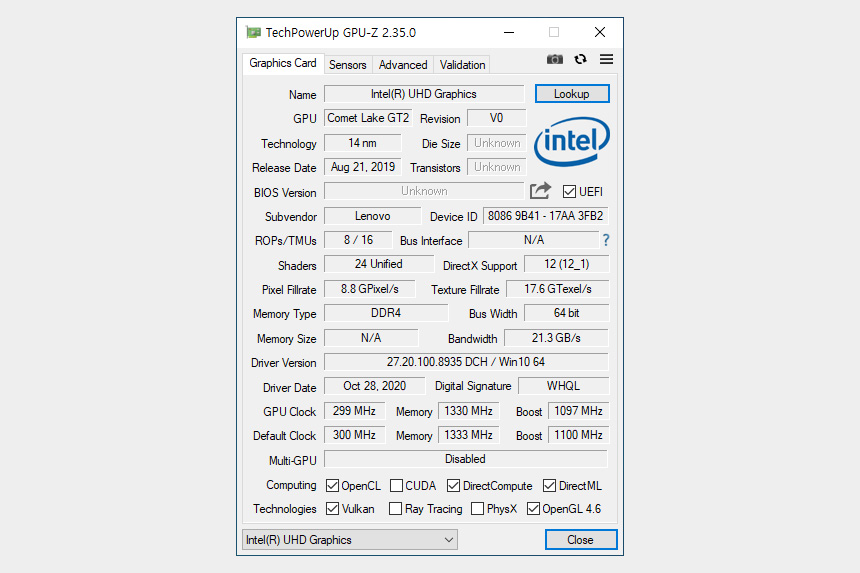Image resolution: width=860 pixels, height=573 pixels.
Task: Toggle the UEFI checkbox
Action: tap(569, 191)
